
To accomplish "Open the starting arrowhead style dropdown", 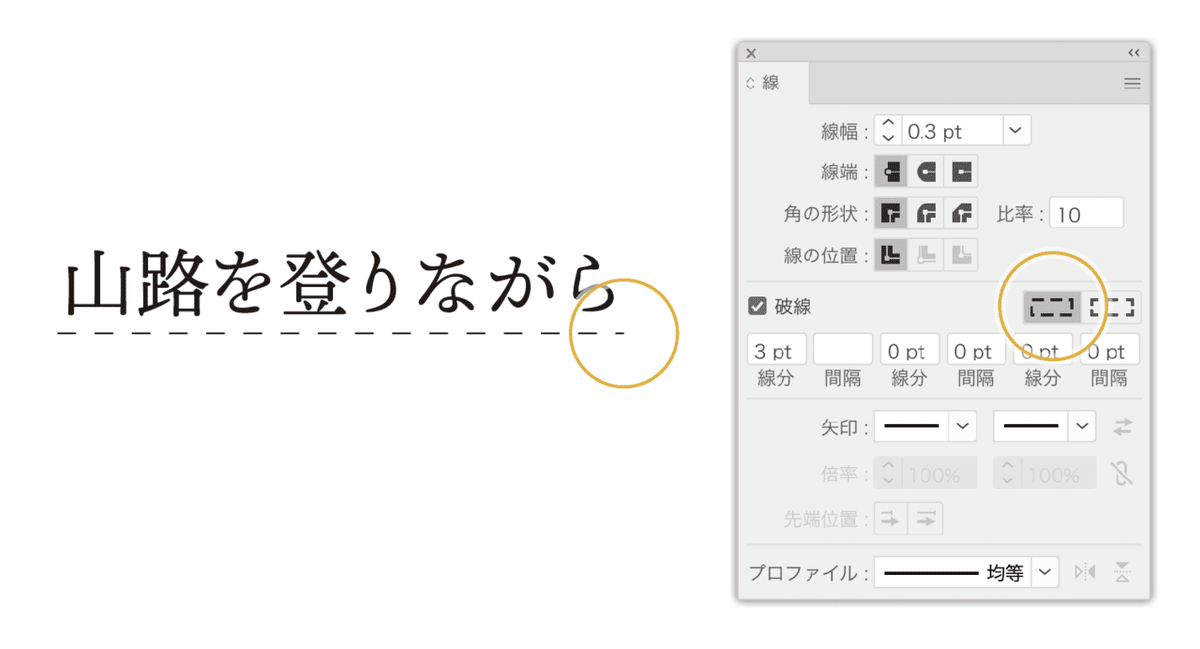I will 961,426.
